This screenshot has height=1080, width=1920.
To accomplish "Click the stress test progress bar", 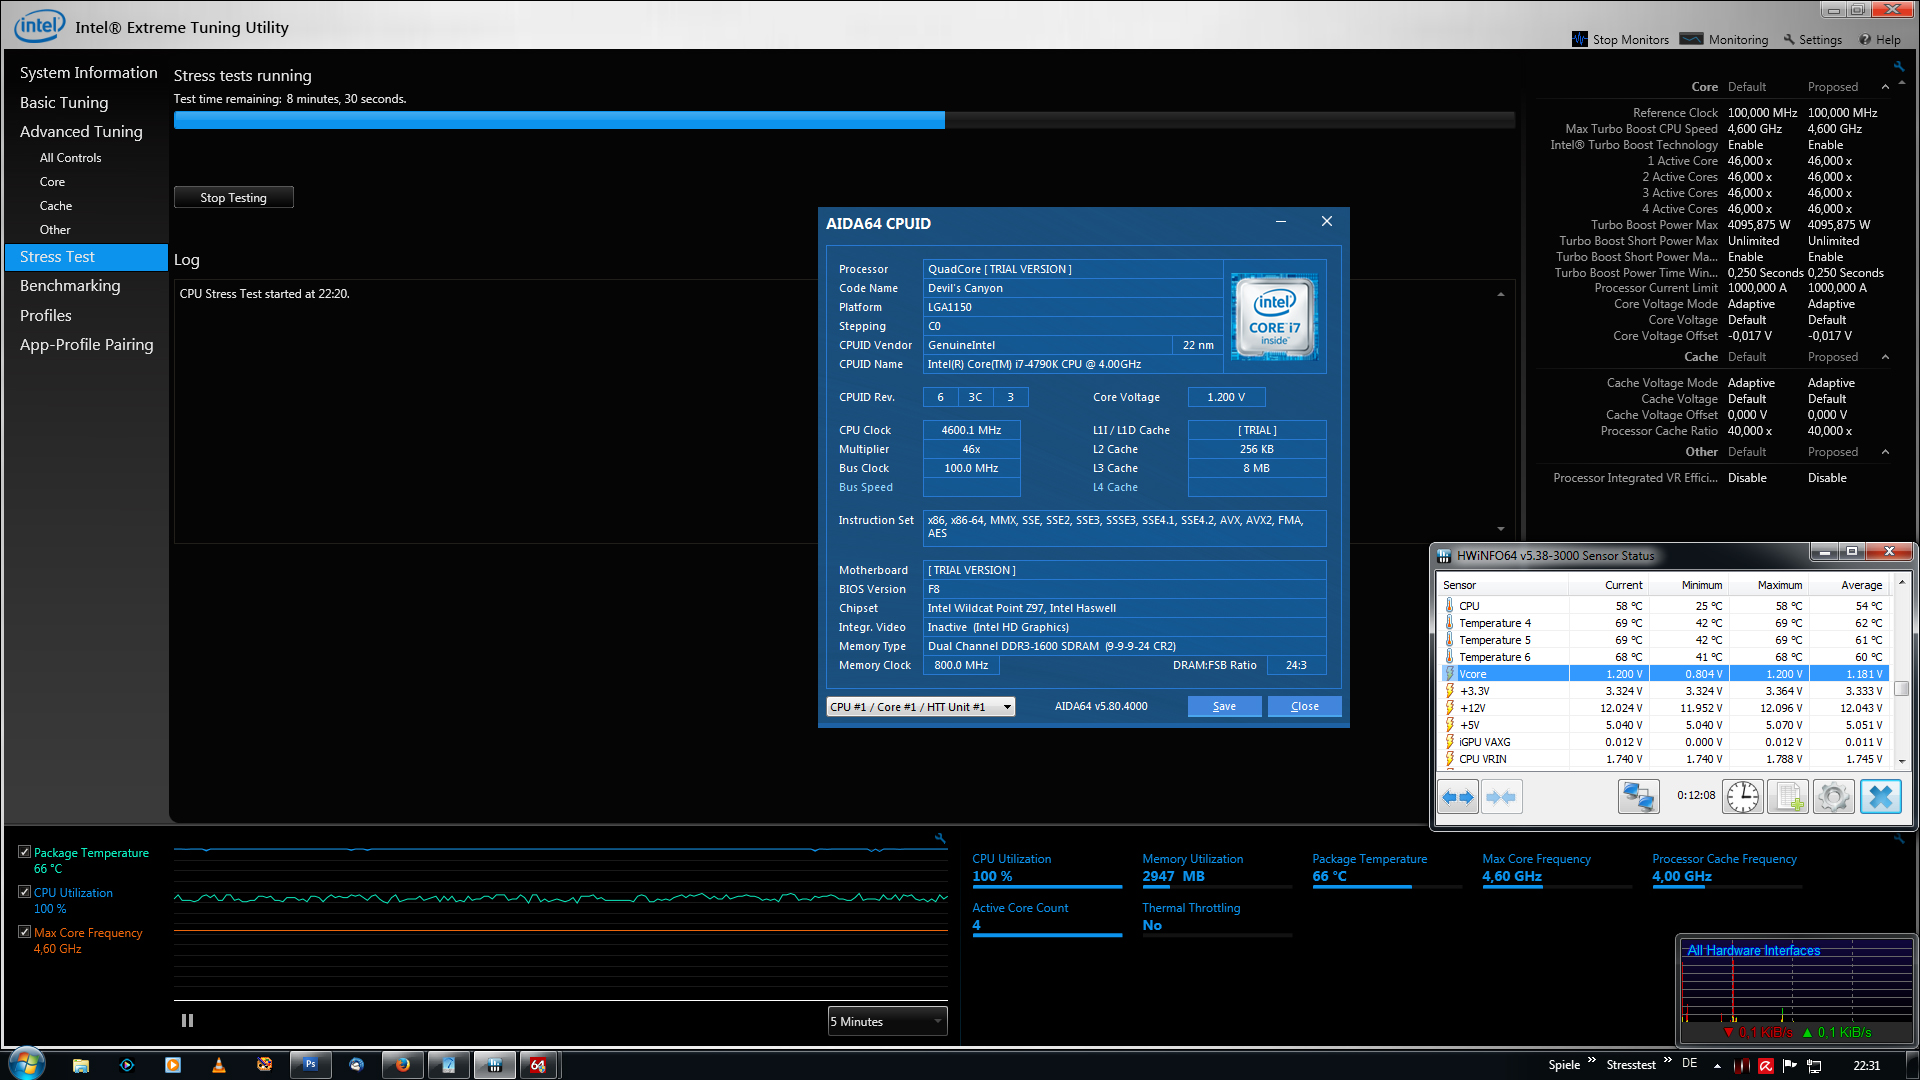I will click(x=843, y=120).
